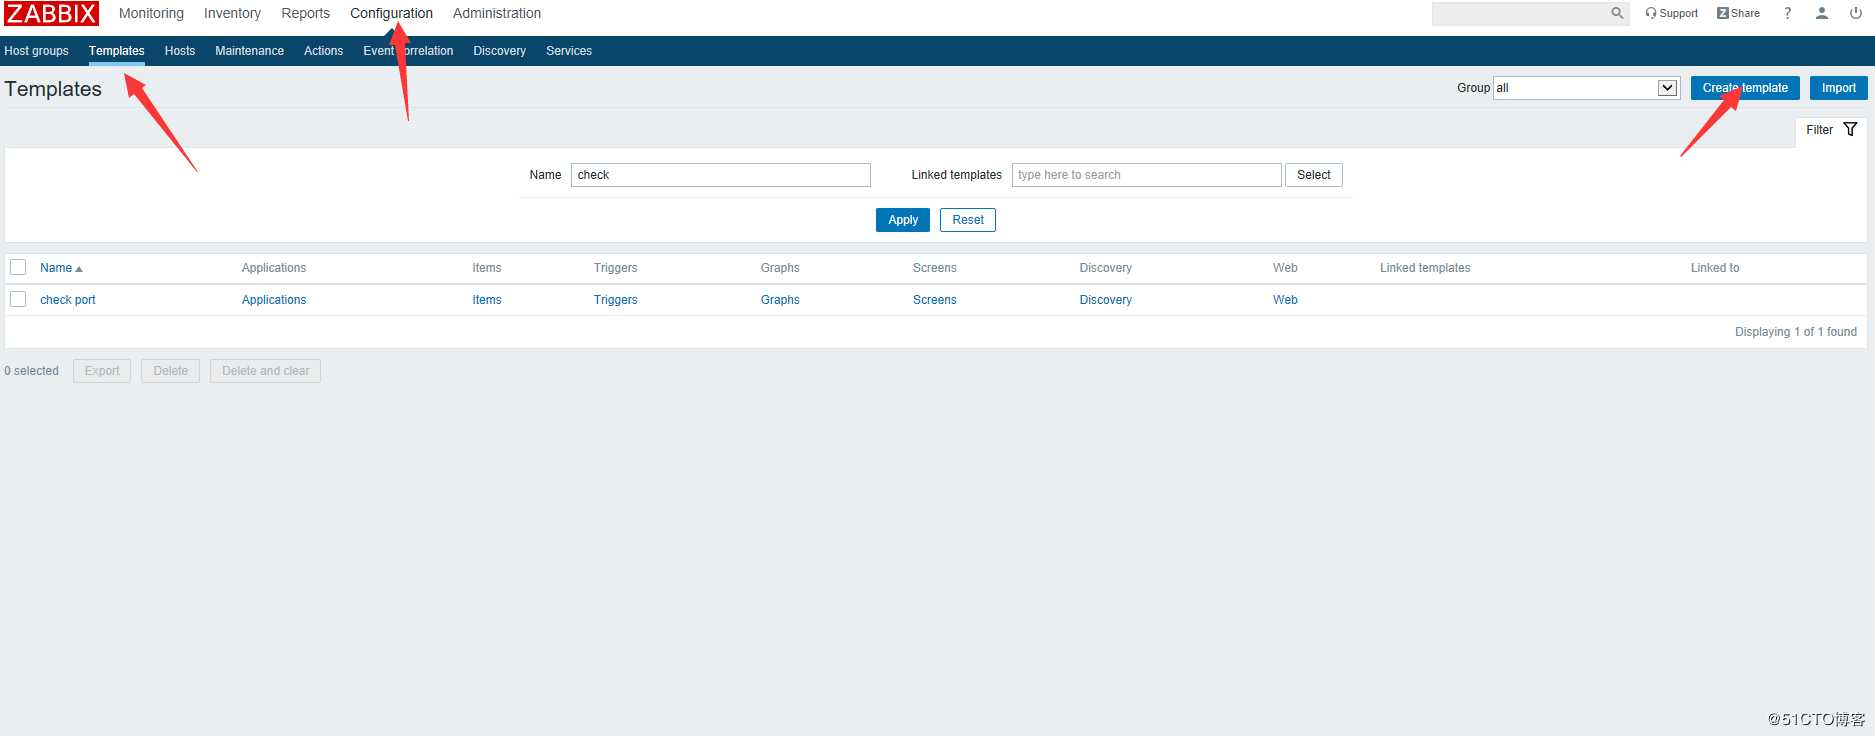
Task: Click the Linked to column header
Action: pos(1715,268)
